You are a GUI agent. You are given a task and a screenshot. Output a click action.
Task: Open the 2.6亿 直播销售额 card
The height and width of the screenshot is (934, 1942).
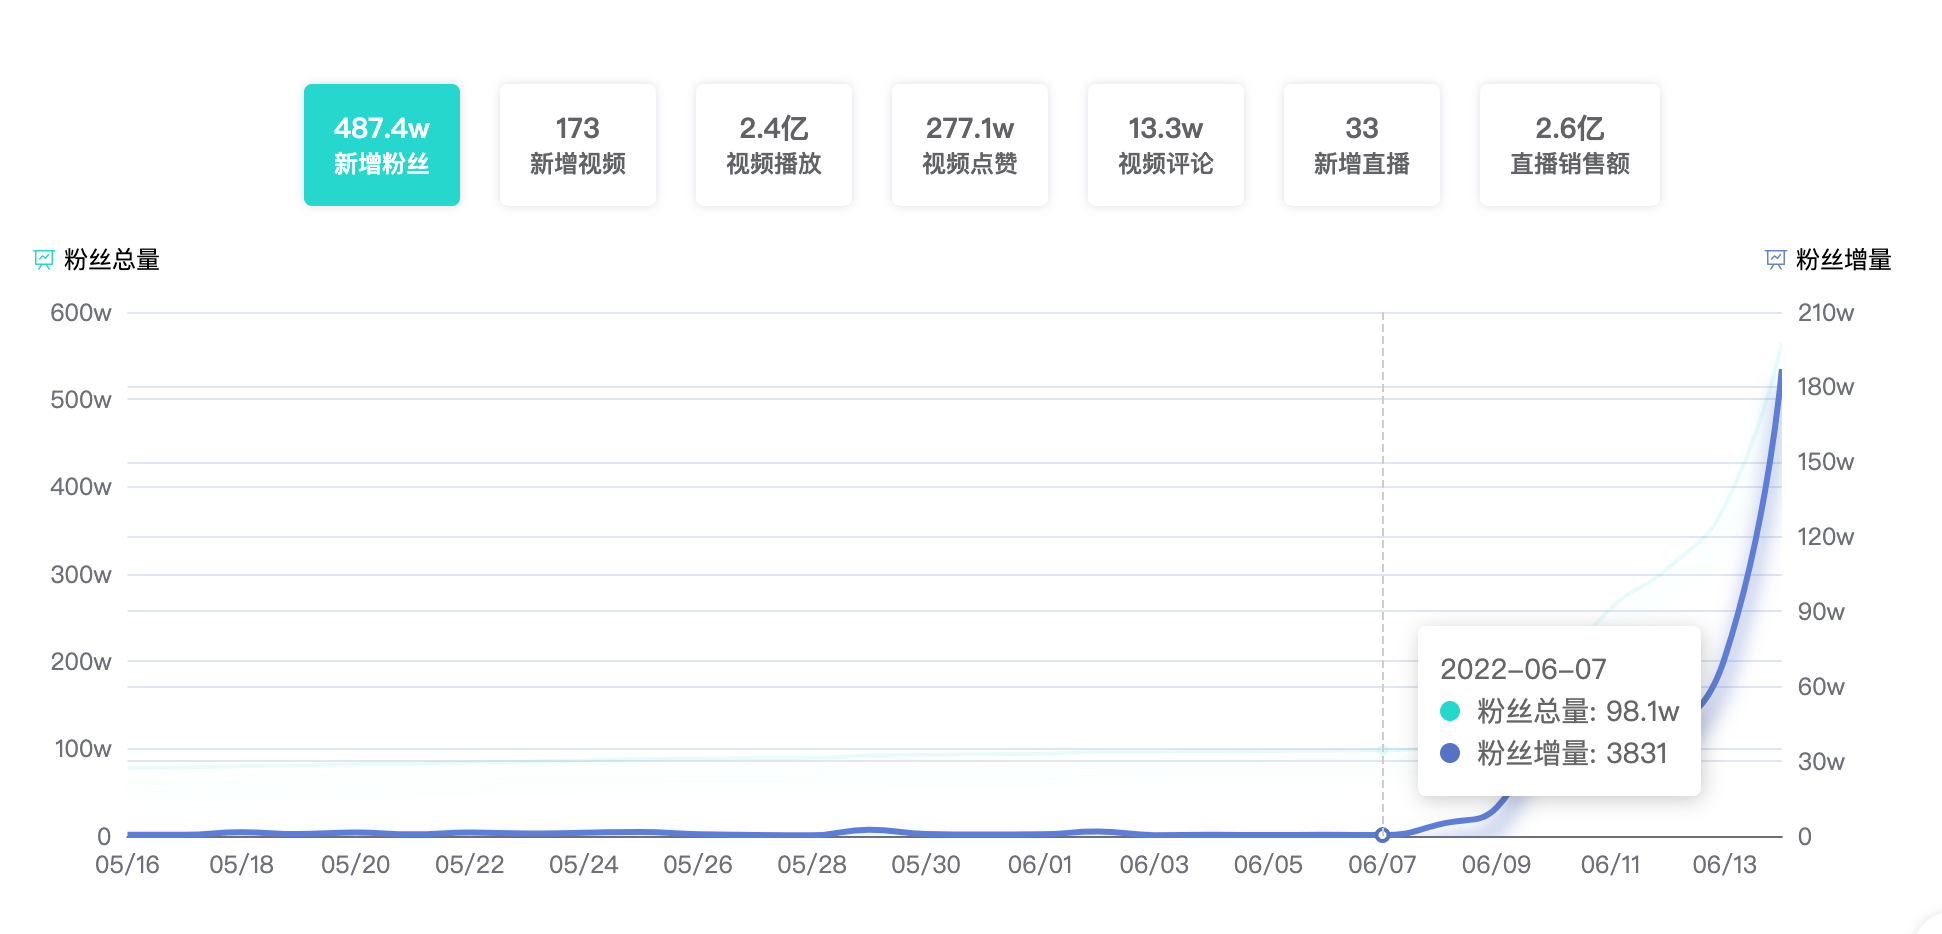1570,145
